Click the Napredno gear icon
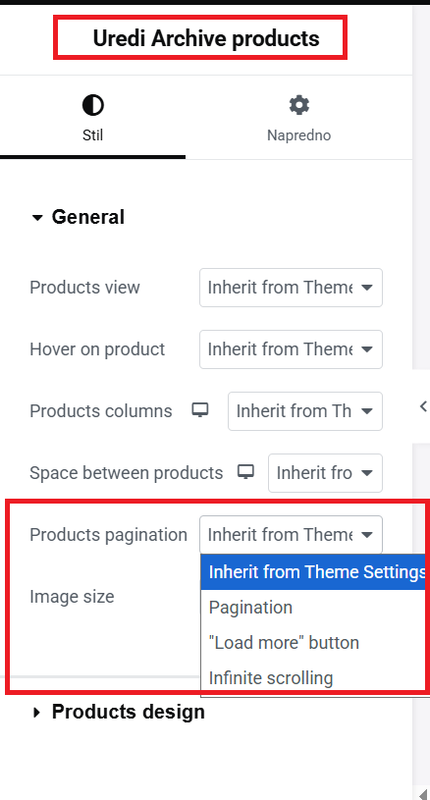430x800 pixels. pos(299,105)
